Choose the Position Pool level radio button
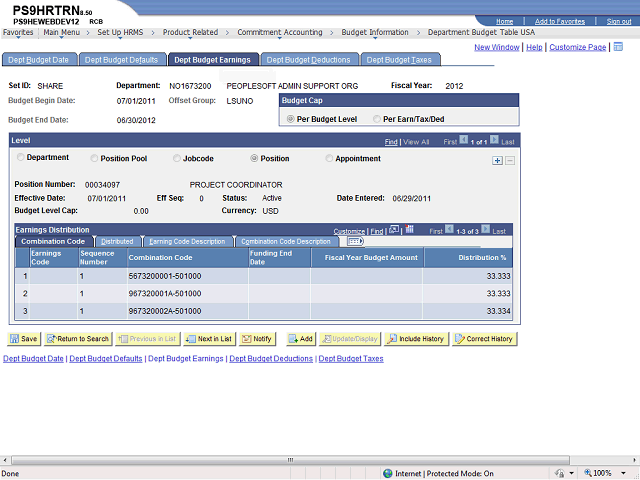 (94, 158)
